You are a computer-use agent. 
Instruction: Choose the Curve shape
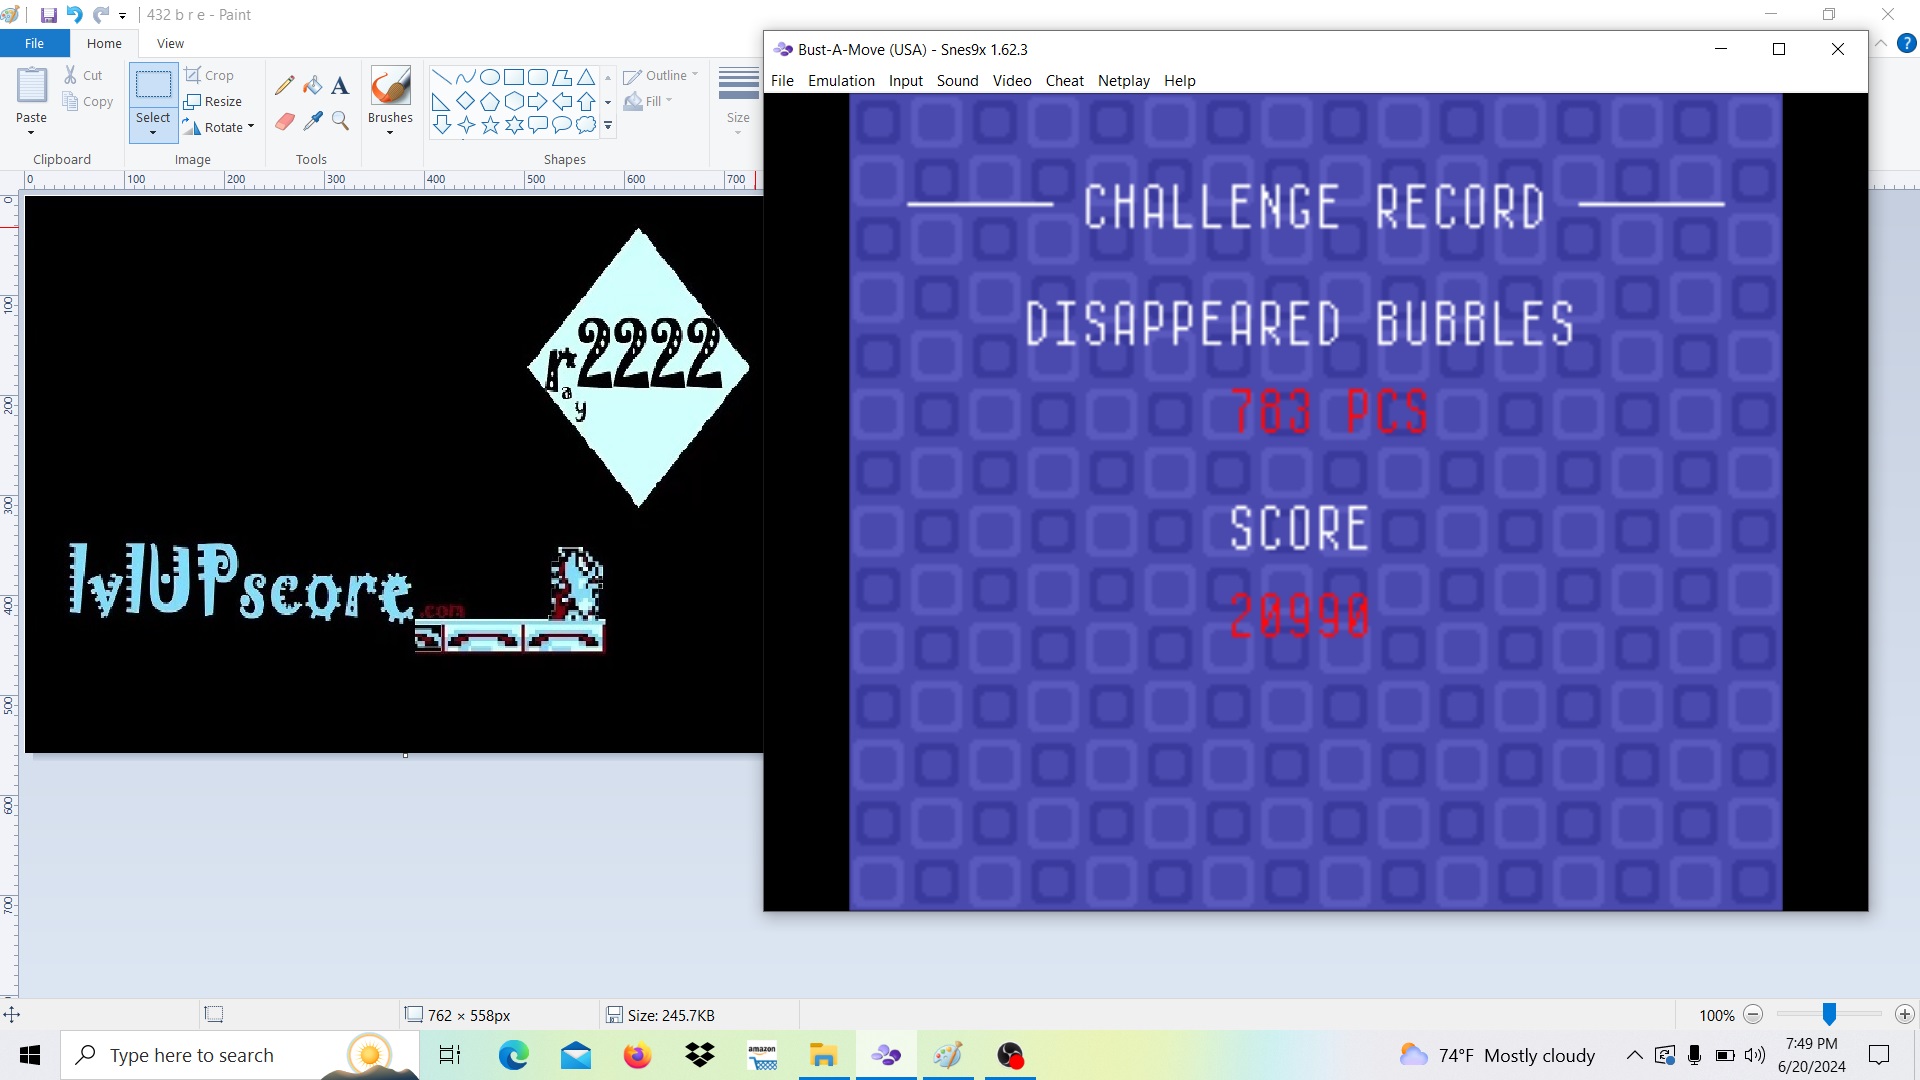(x=465, y=77)
